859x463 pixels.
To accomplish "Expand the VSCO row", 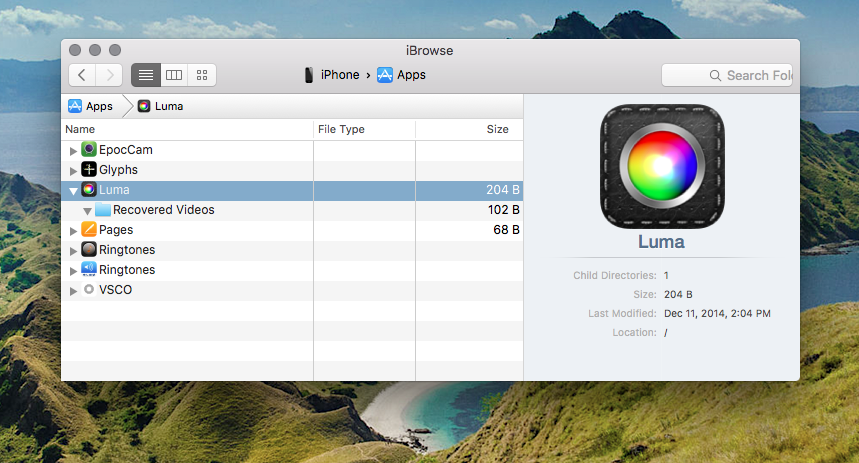I will [x=73, y=291].
